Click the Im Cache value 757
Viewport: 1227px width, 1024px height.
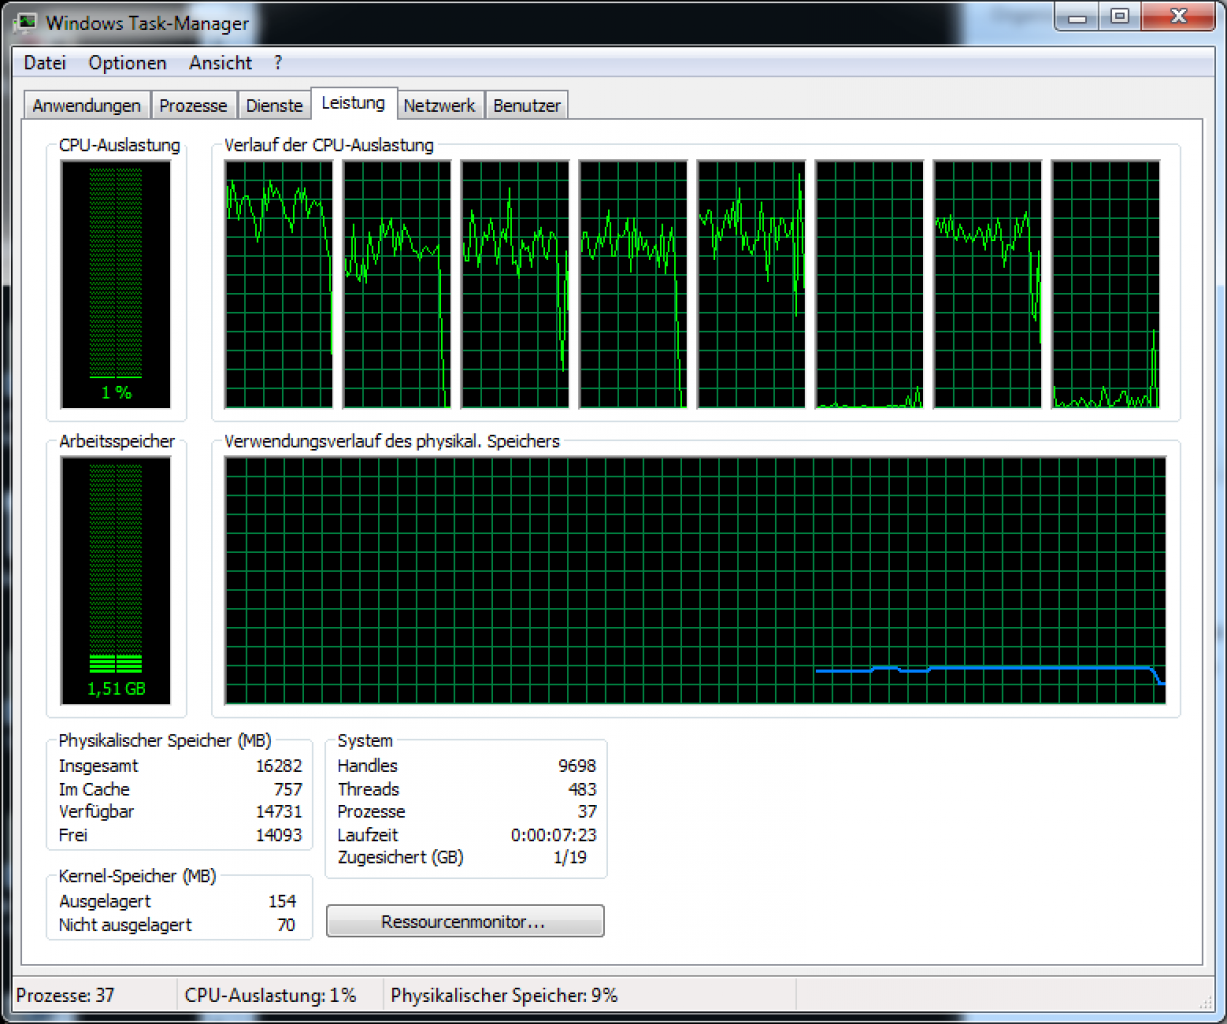coord(288,789)
